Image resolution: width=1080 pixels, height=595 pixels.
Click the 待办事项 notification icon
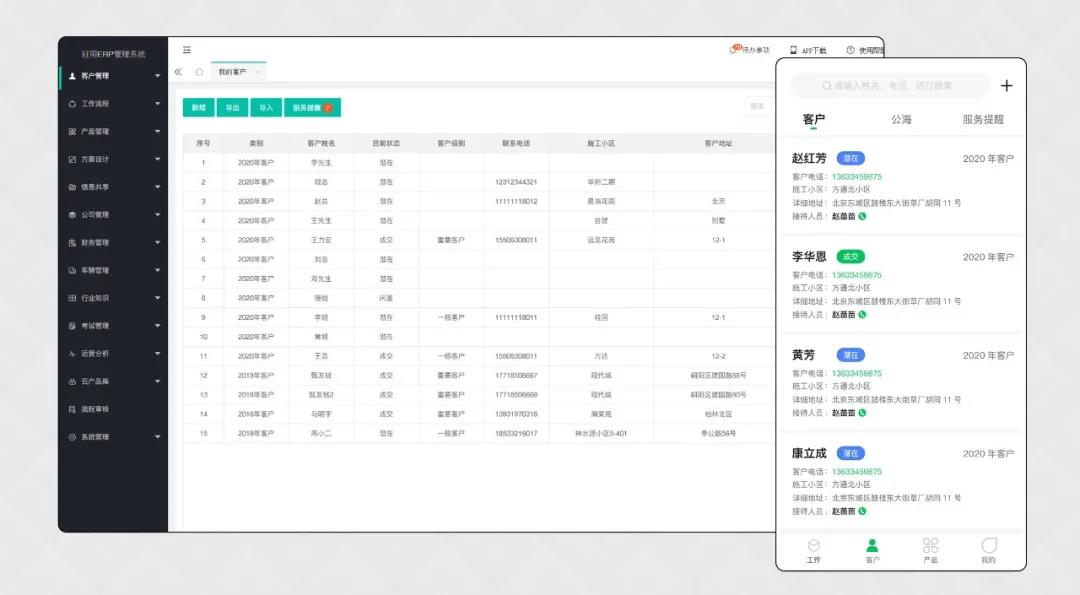click(x=735, y=50)
